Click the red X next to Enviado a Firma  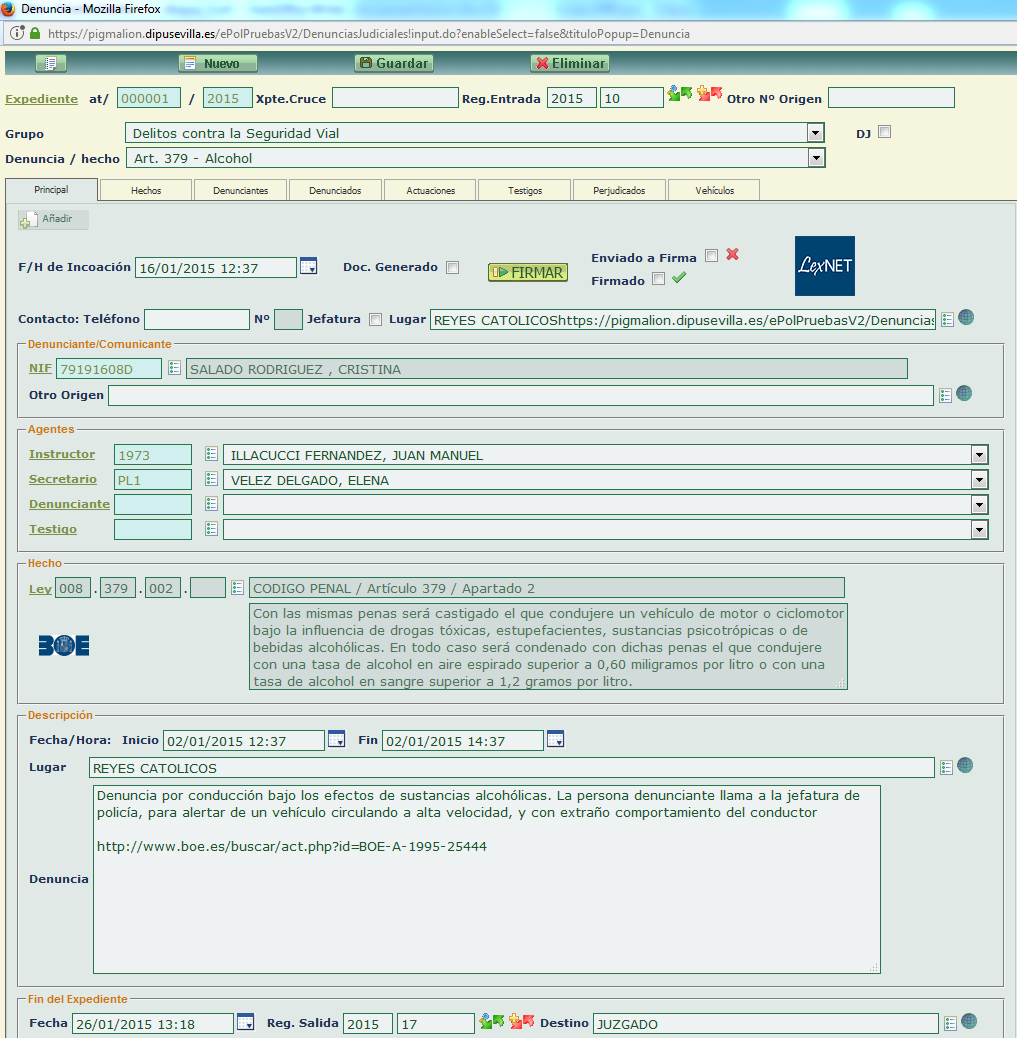click(732, 255)
